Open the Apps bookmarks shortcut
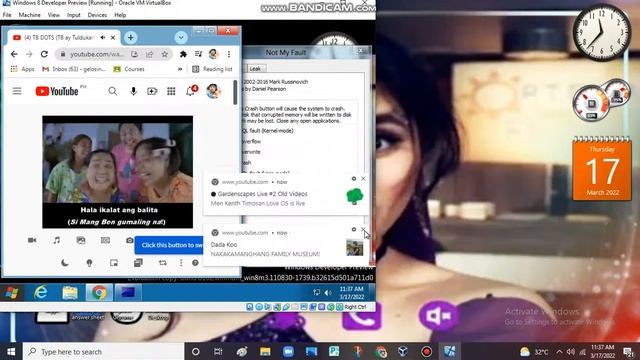 (x=22, y=69)
